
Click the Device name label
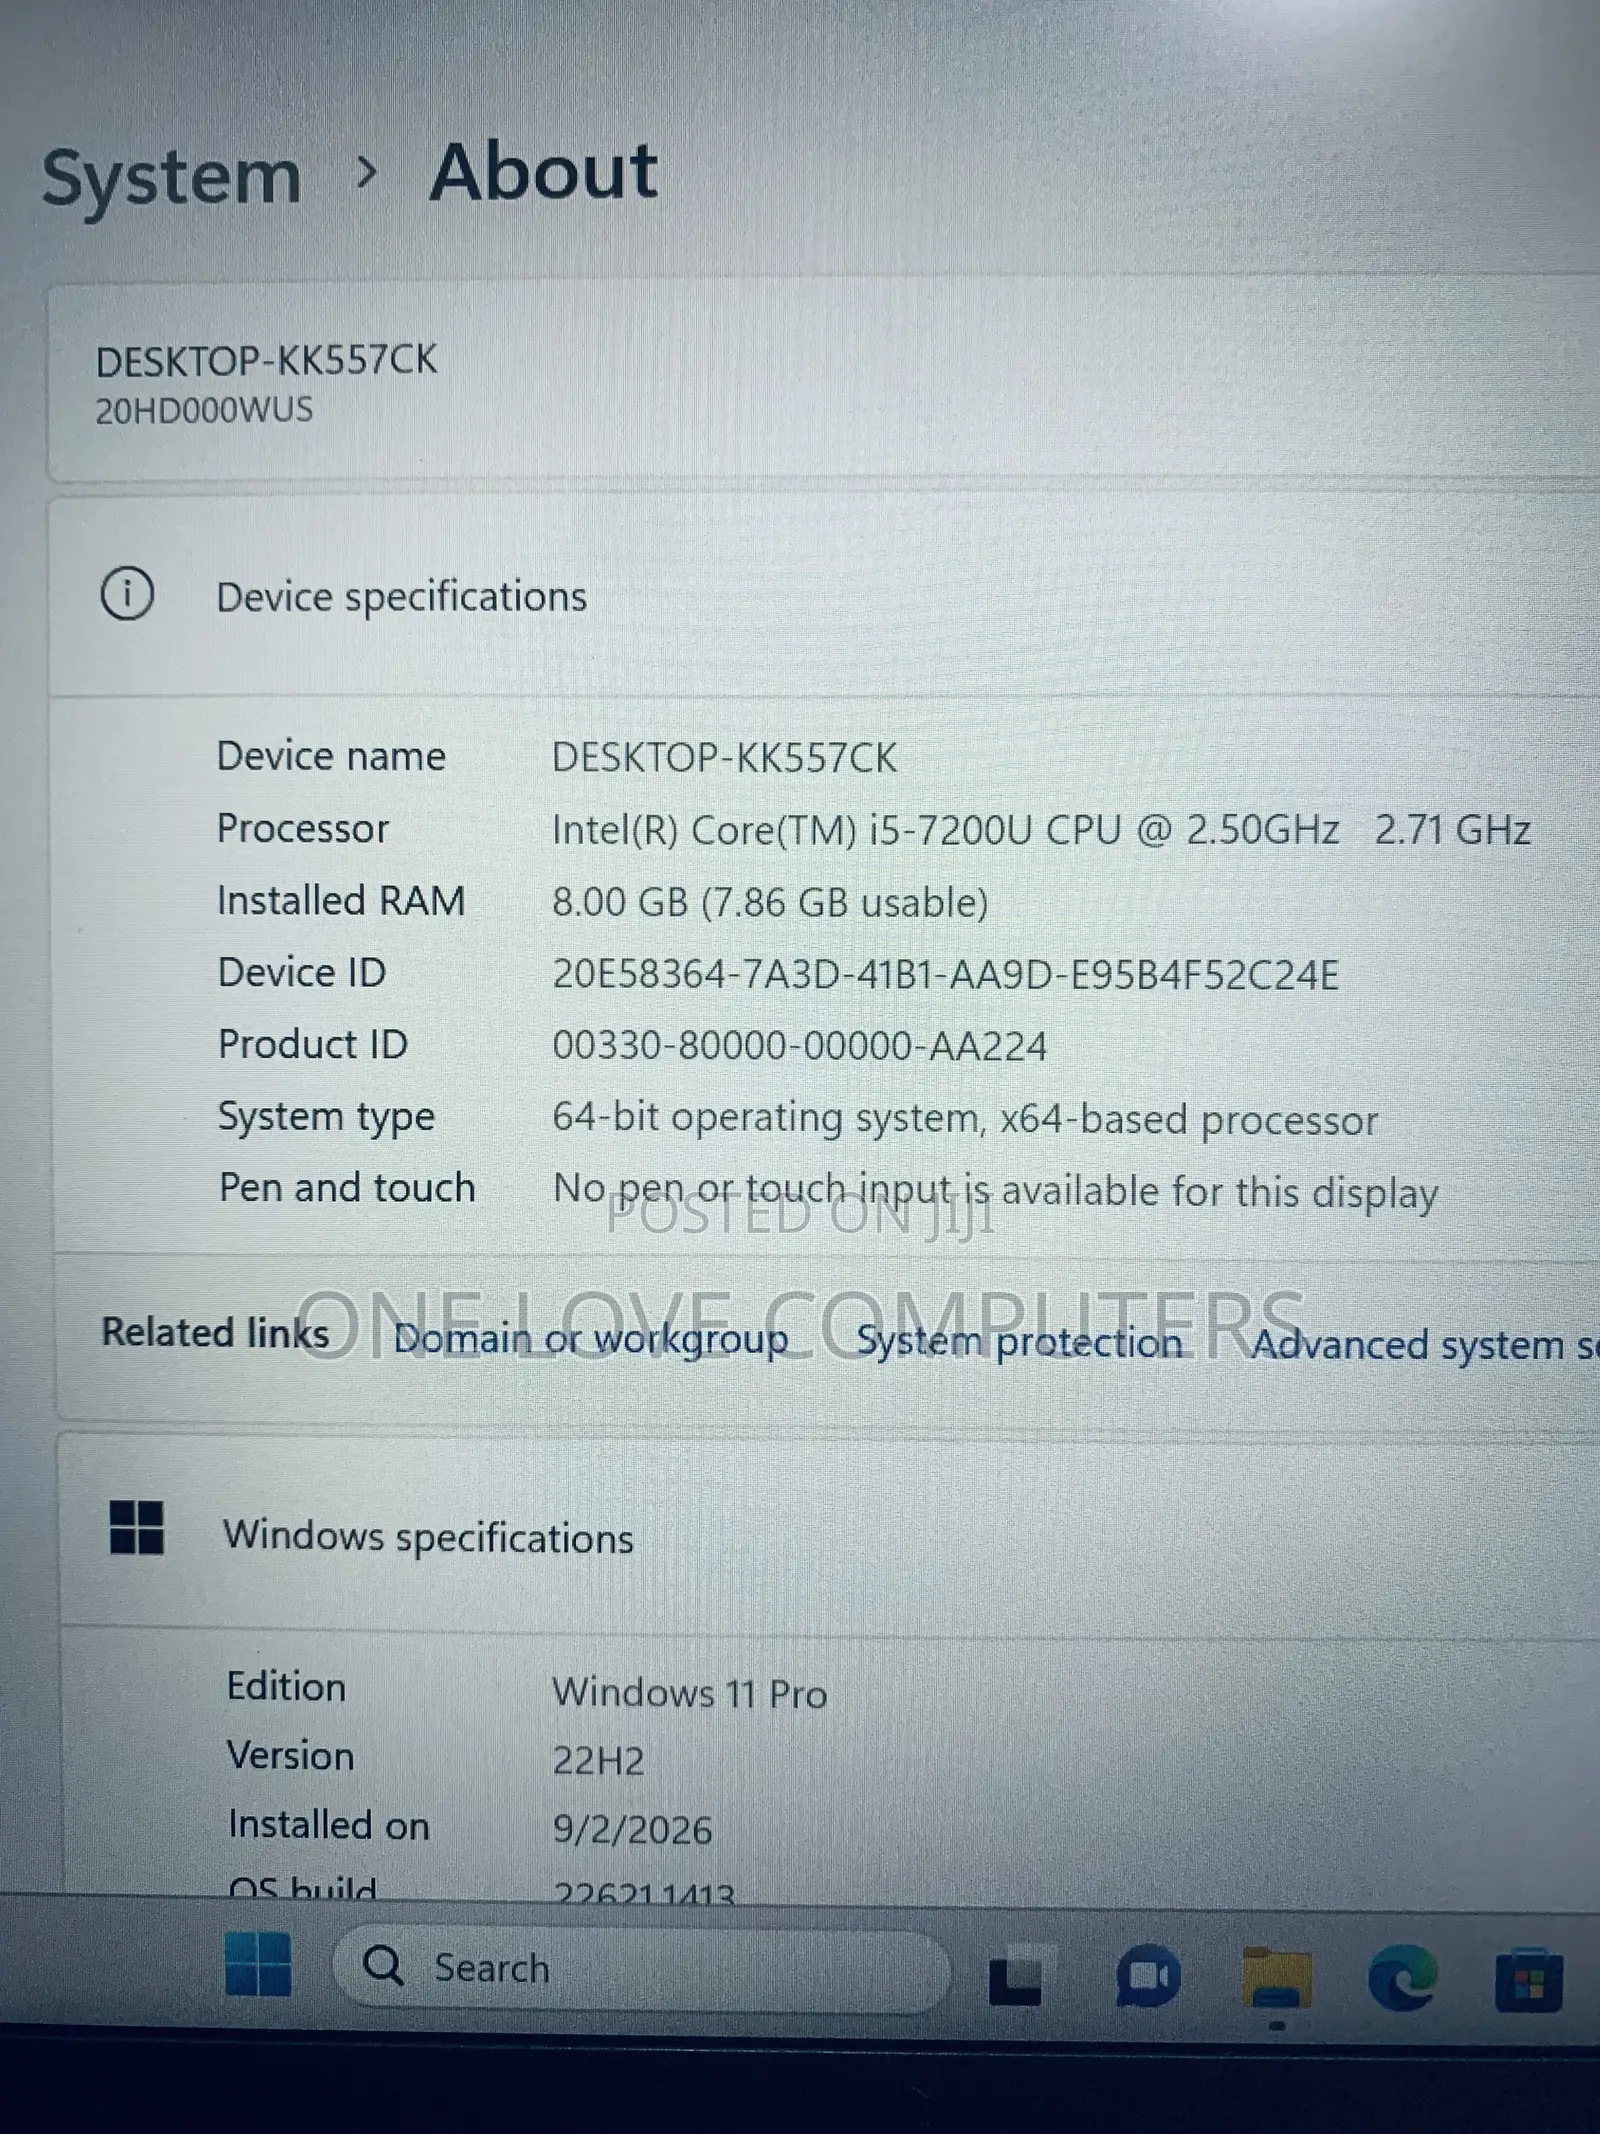pos(331,756)
